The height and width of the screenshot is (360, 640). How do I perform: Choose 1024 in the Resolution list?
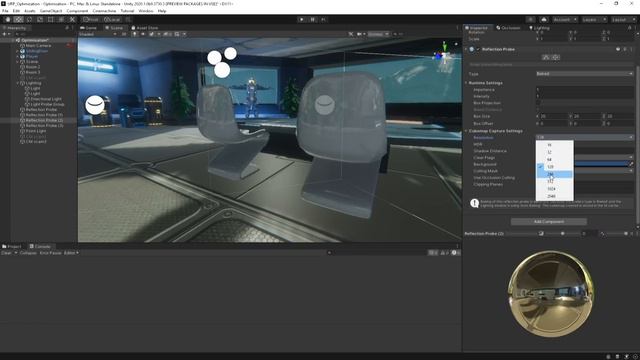click(x=555, y=189)
